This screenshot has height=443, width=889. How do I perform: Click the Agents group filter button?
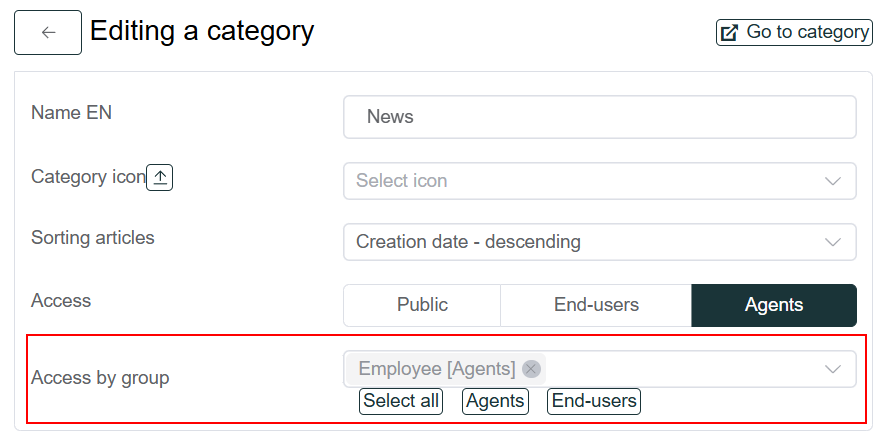click(x=496, y=401)
